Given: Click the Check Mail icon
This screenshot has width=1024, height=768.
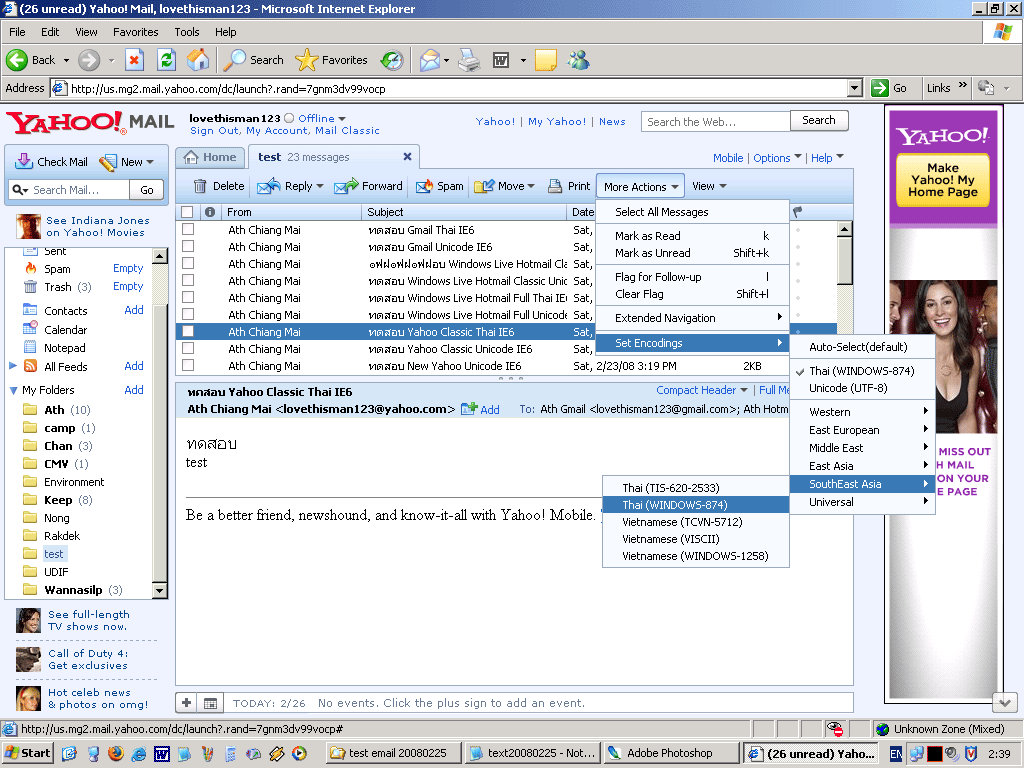Looking at the screenshot, I should [24, 161].
